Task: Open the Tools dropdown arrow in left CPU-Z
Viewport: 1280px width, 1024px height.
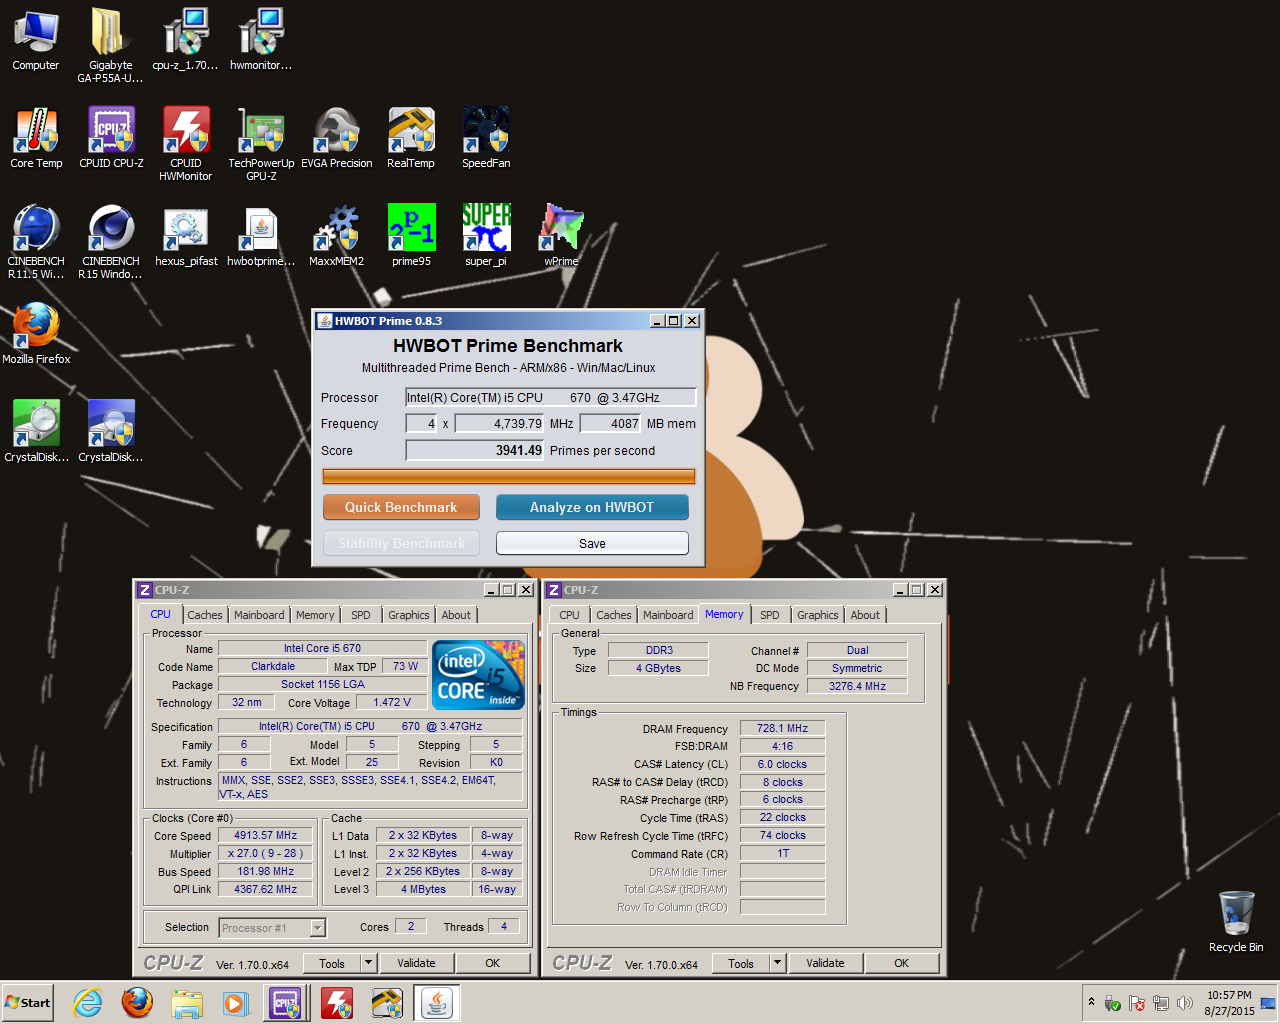Action: point(368,963)
